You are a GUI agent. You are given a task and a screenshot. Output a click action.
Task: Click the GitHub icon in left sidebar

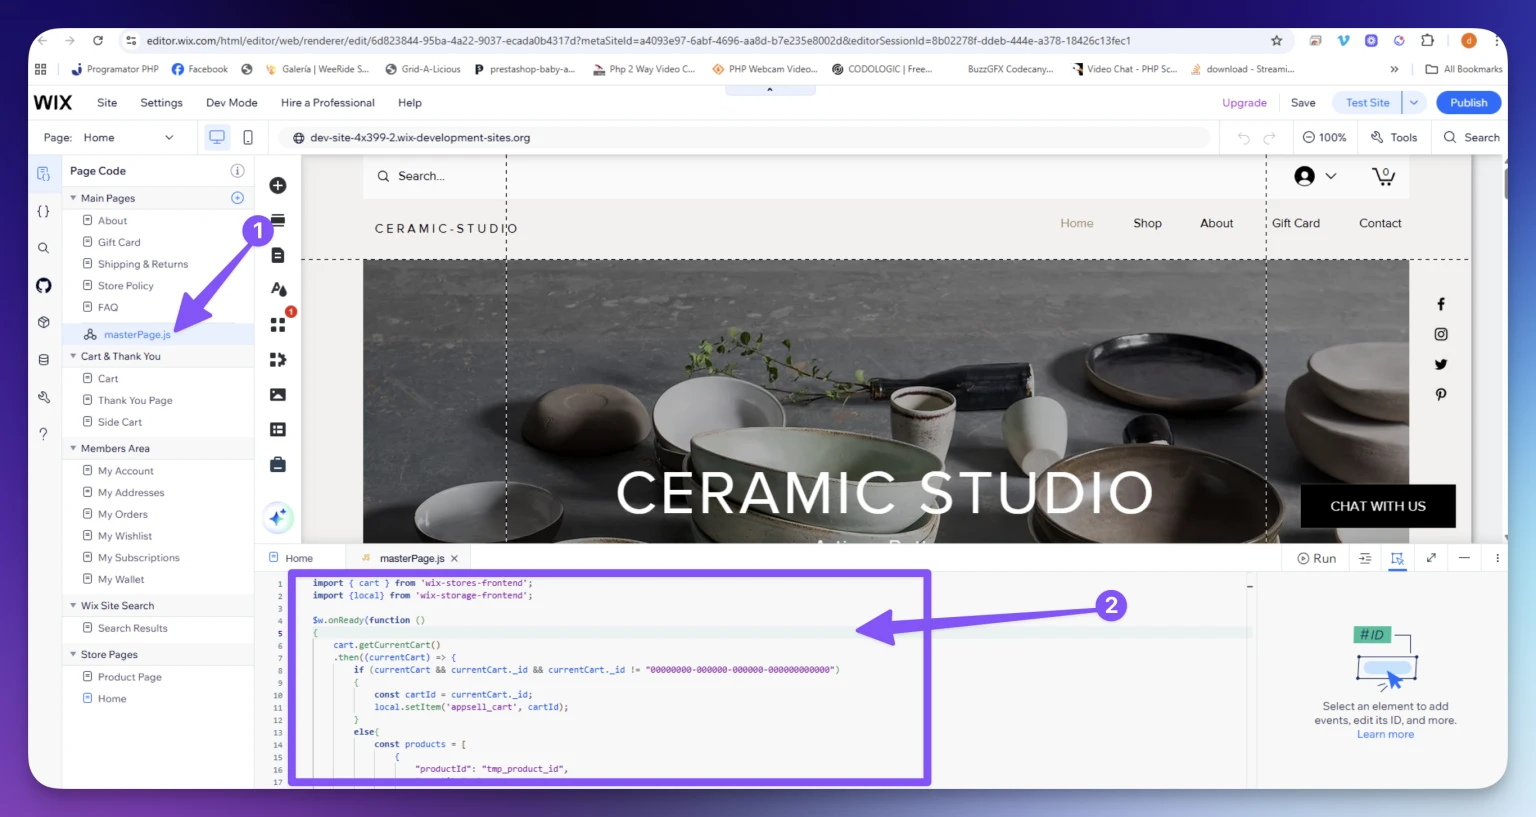point(43,286)
